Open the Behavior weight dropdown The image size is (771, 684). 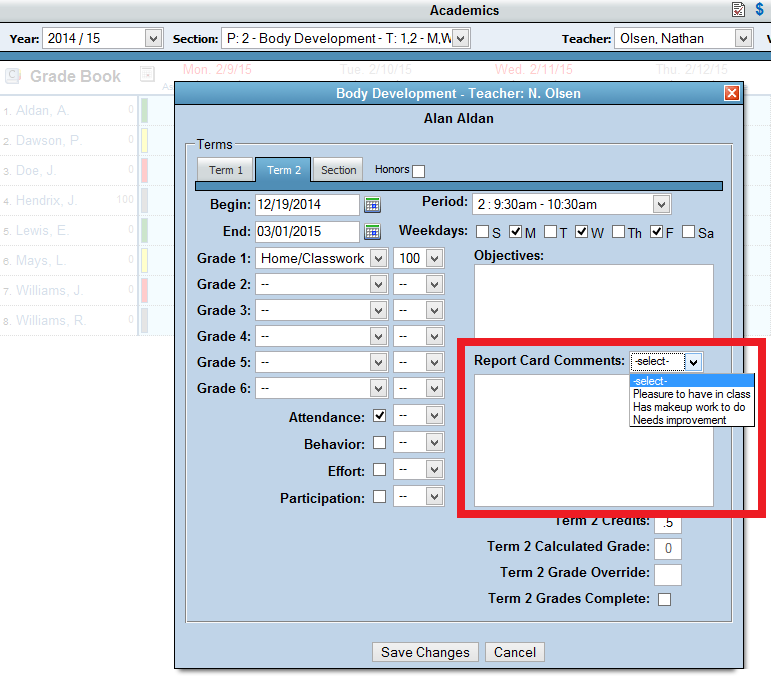(419, 443)
